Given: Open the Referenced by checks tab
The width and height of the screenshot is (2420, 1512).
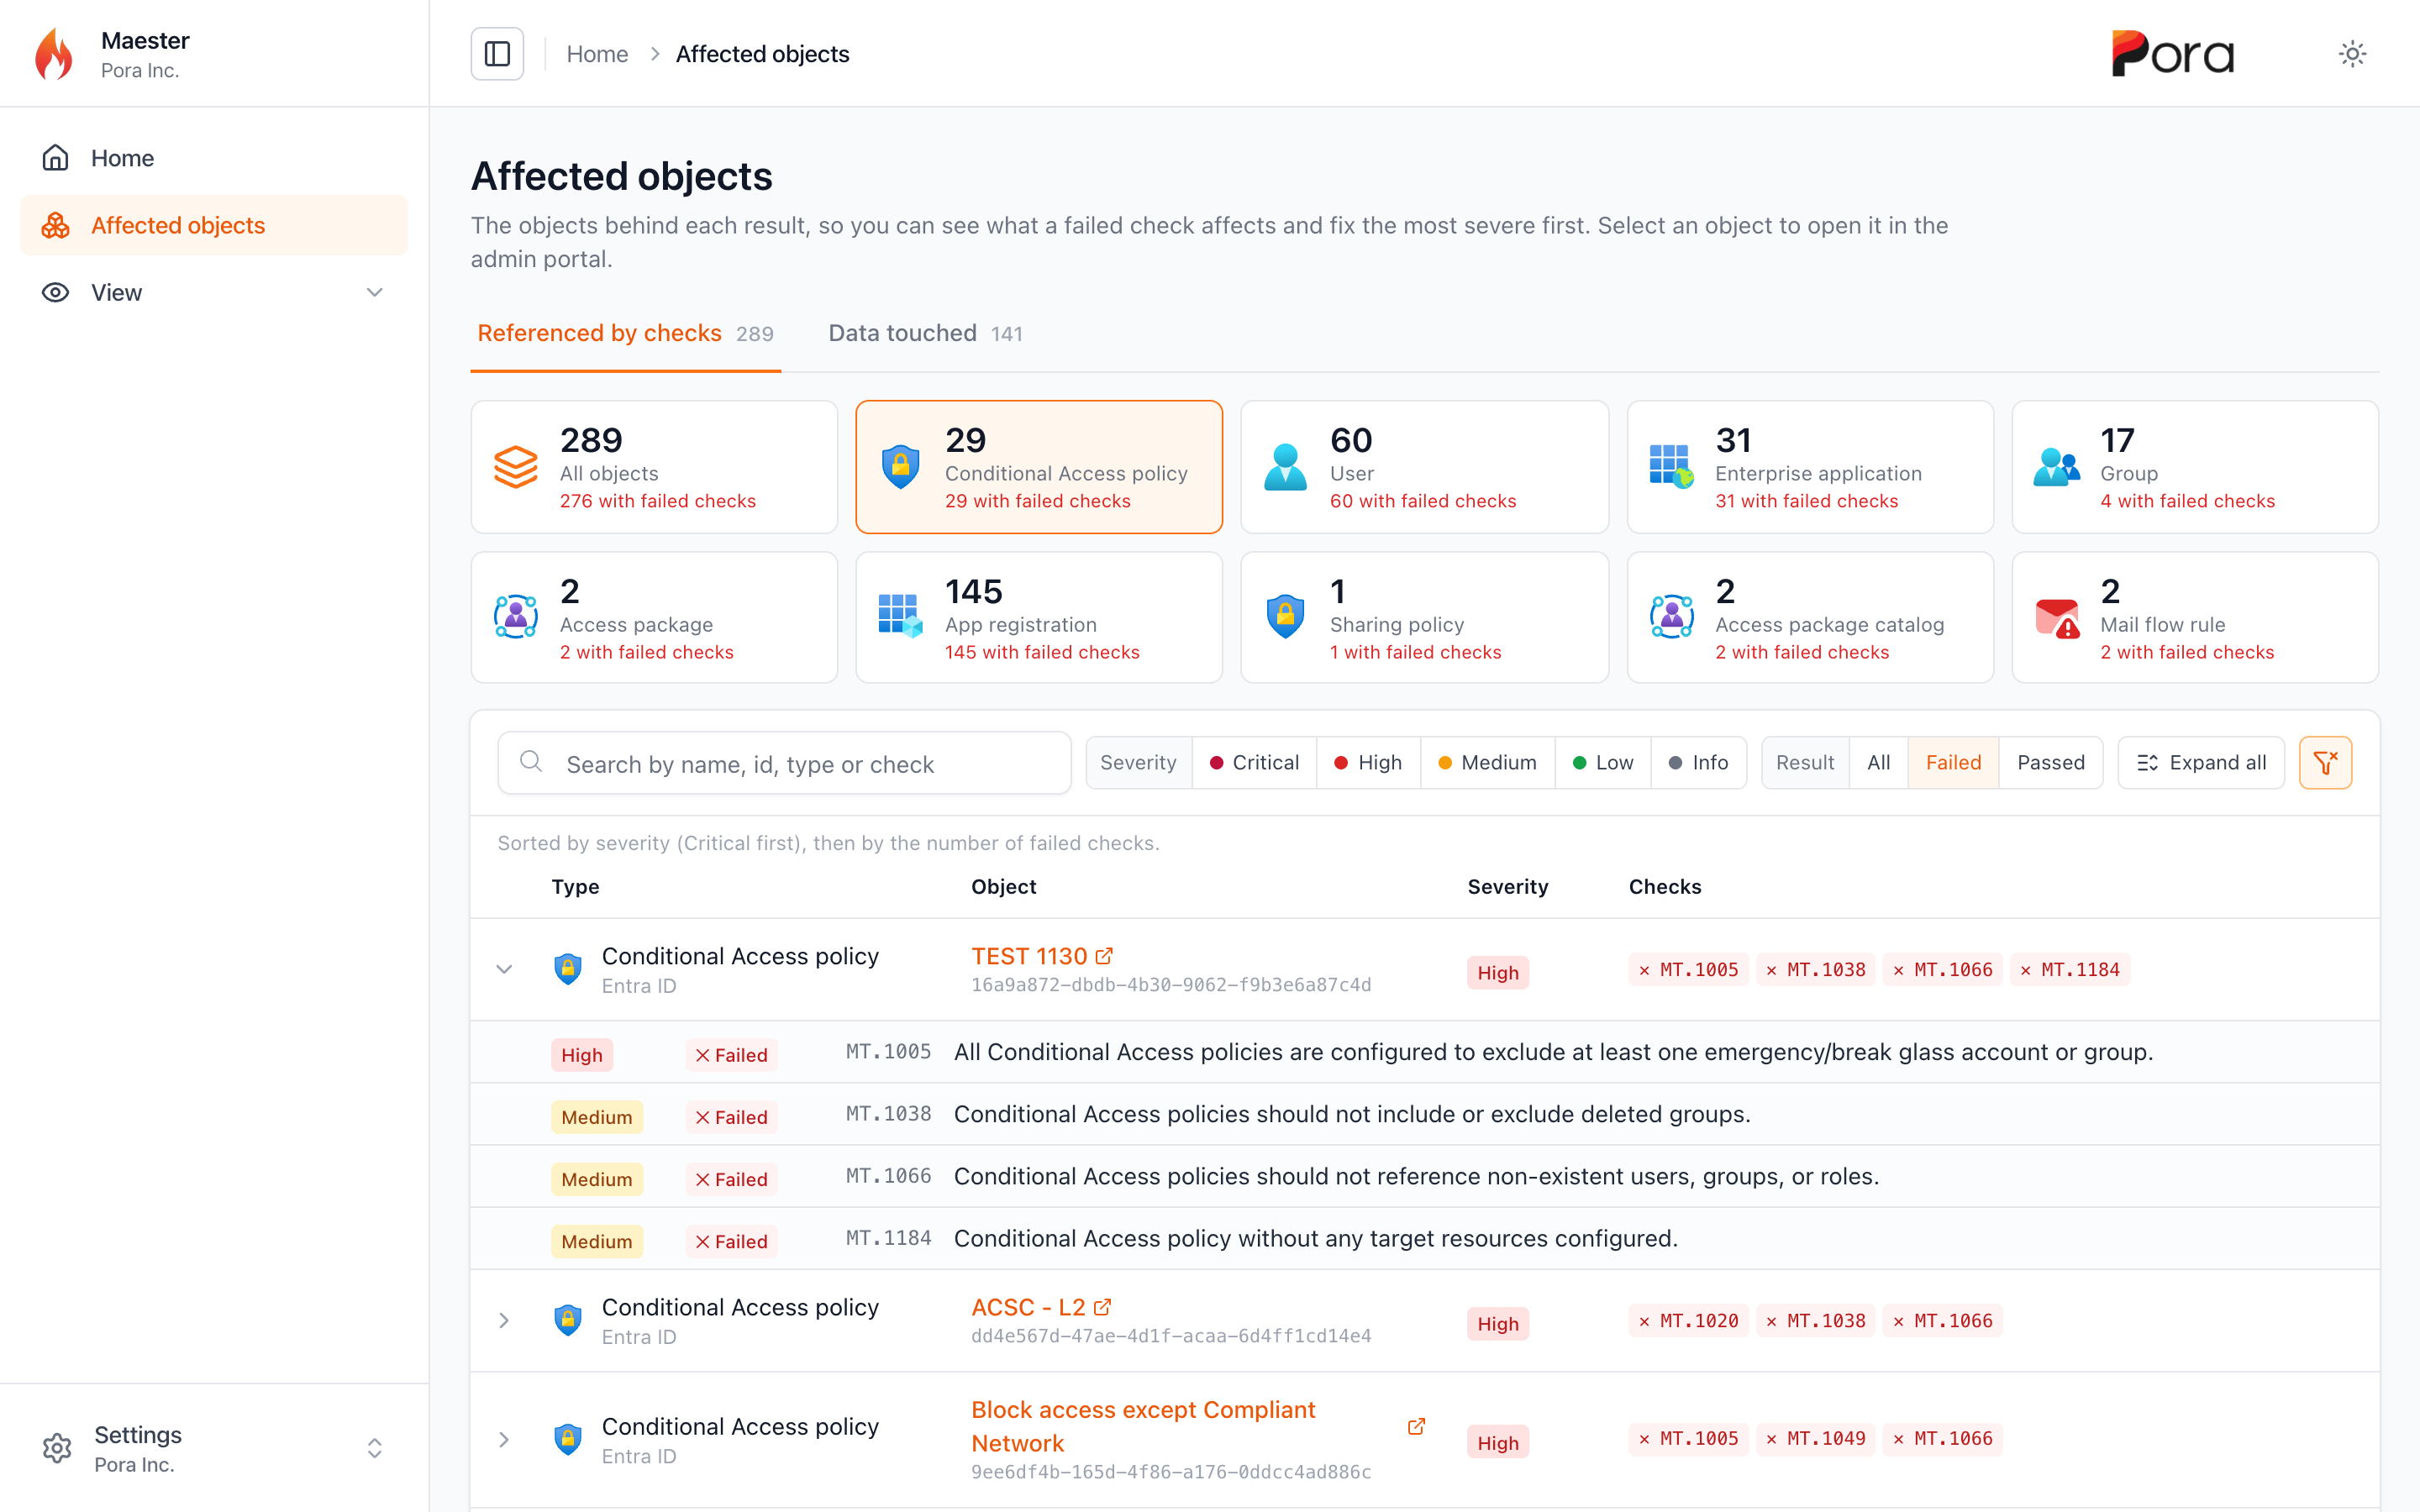Looking at the screenshot, I should pyautogui.click(x=625, y=333).
